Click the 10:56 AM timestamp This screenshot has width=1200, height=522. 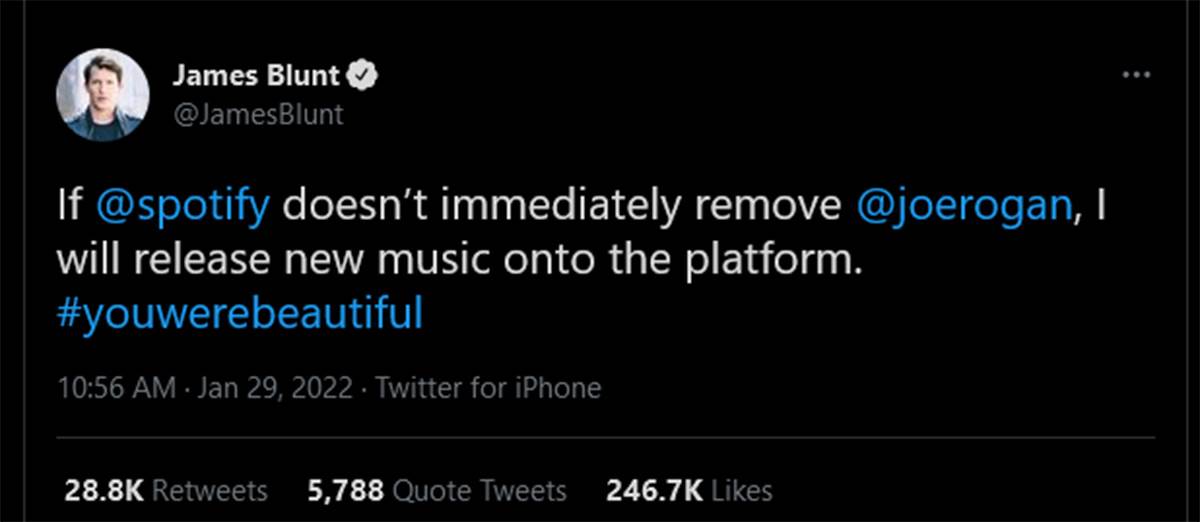click(x=117, y=387)
